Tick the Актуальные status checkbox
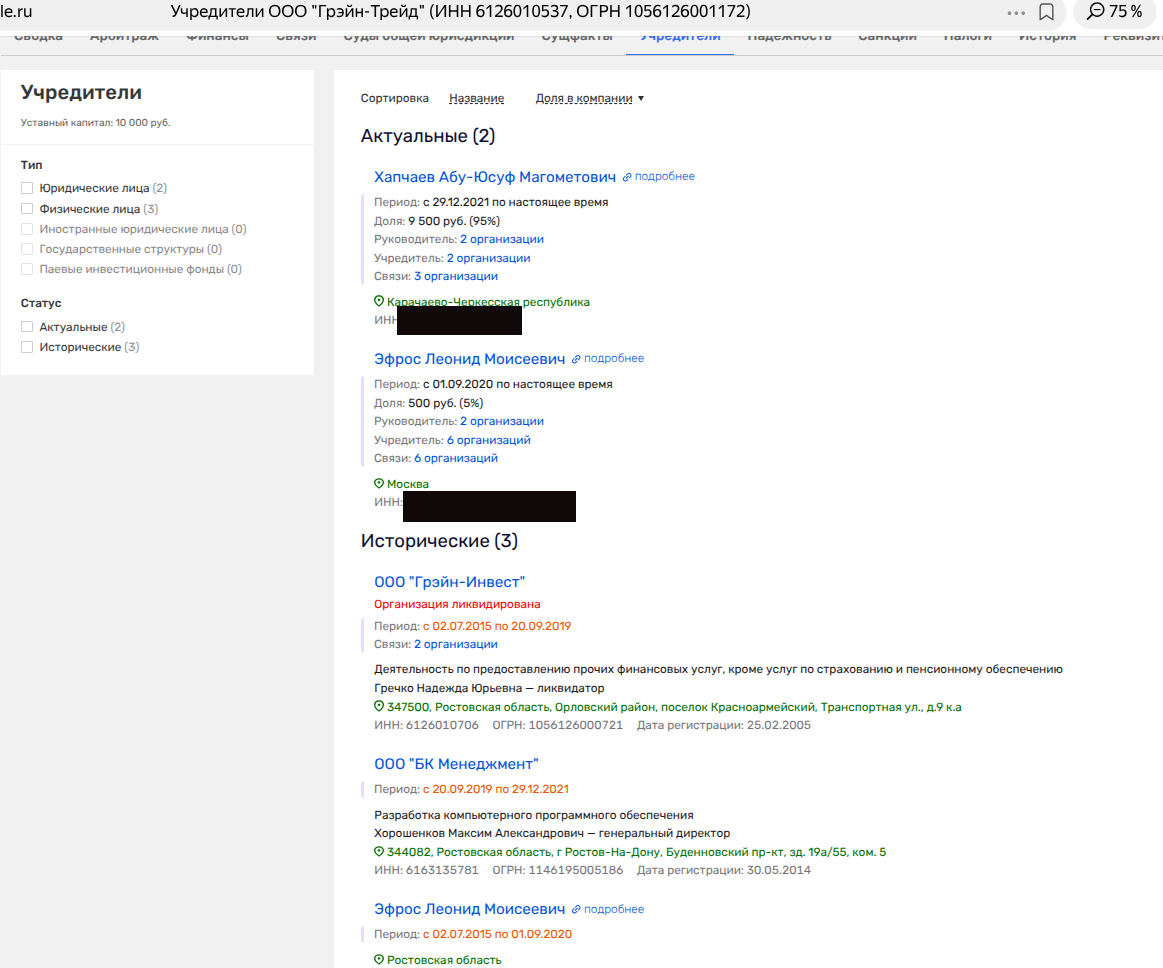 coord(27,327)
